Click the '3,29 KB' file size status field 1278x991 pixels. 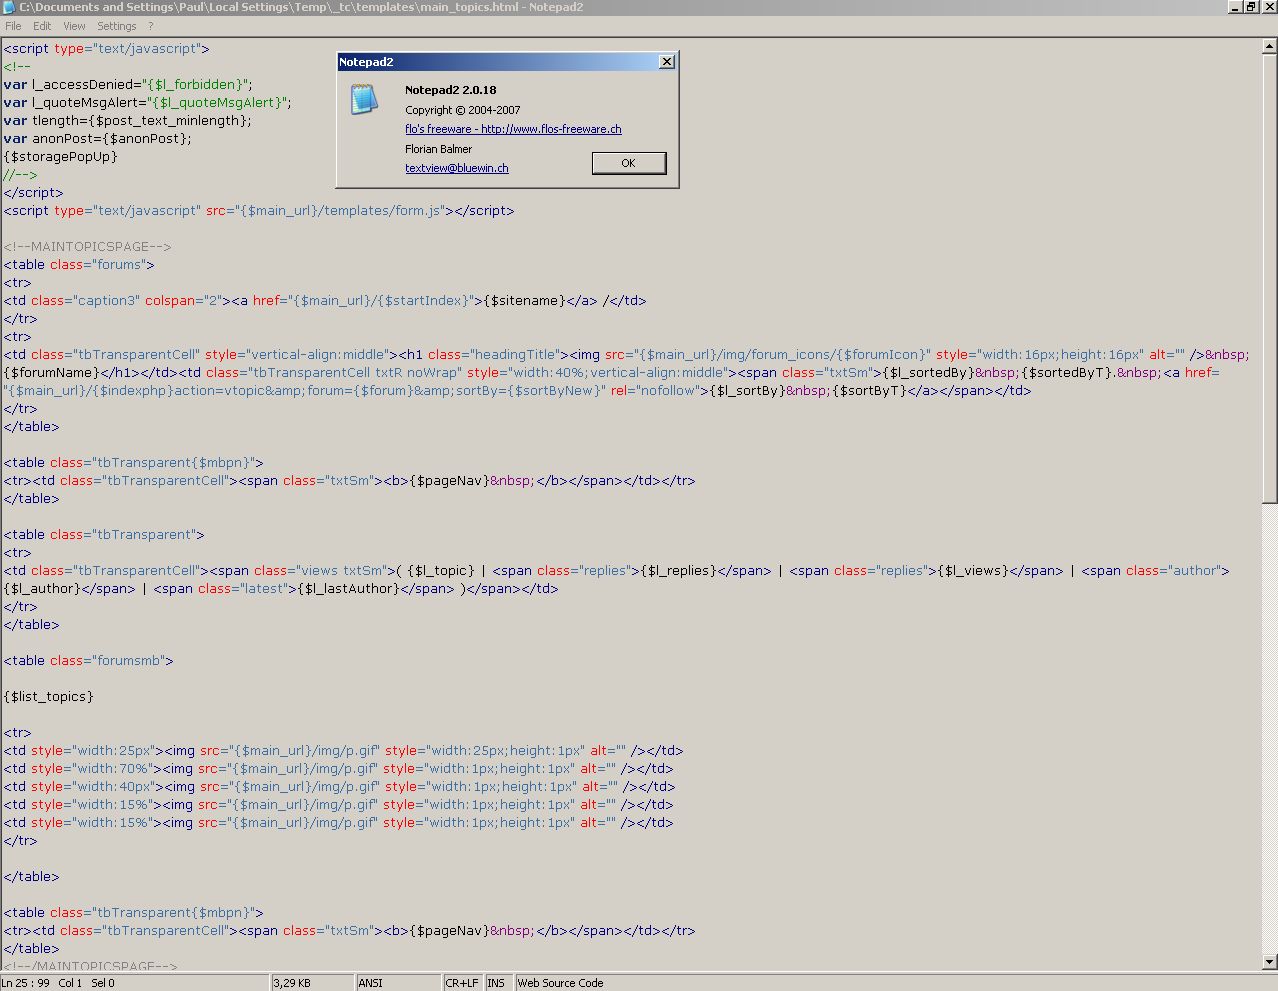pyautogui.click(x=312, y=983)
